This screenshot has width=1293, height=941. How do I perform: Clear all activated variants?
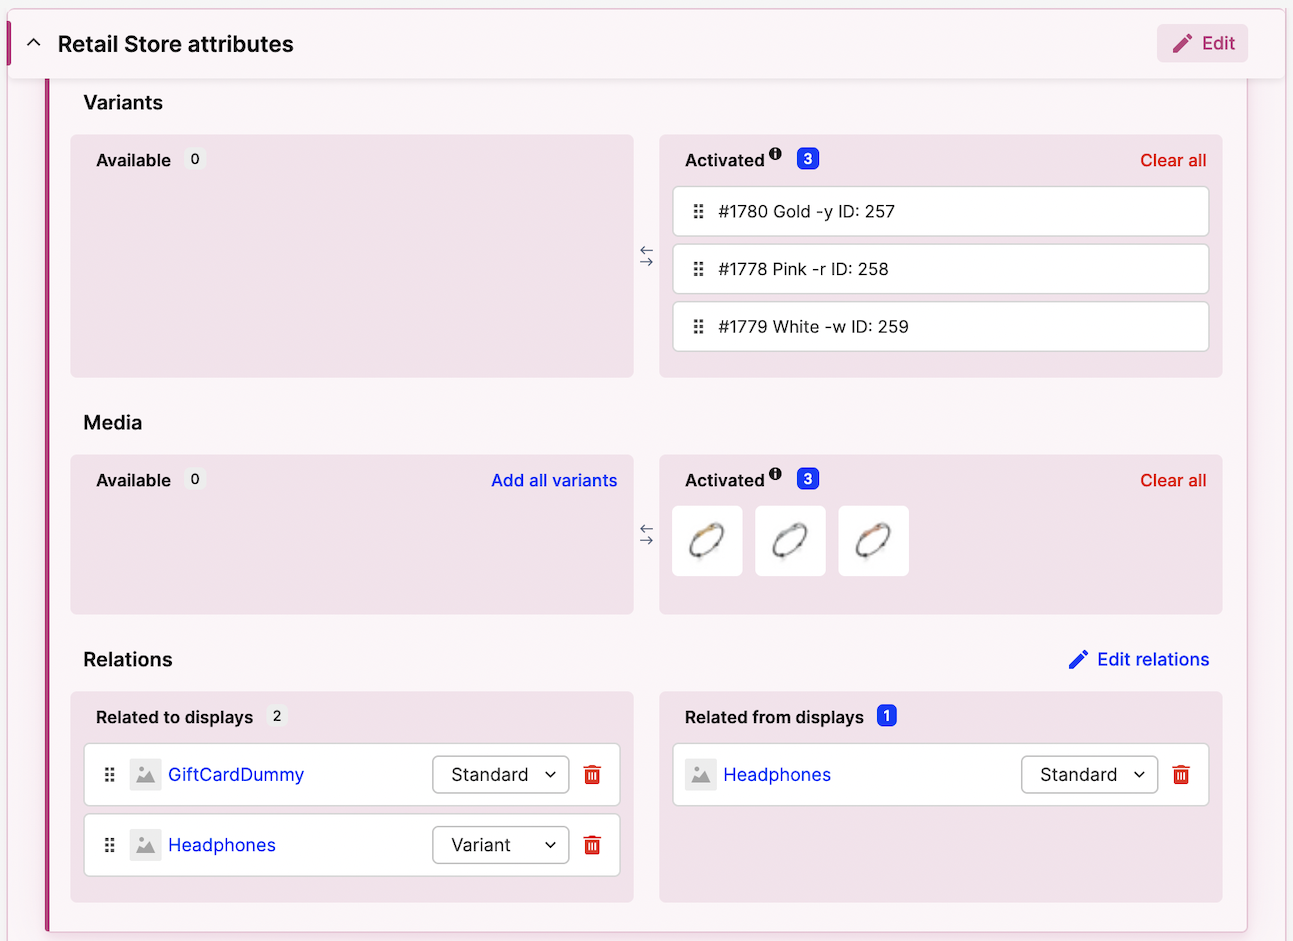click(1172, 160)
